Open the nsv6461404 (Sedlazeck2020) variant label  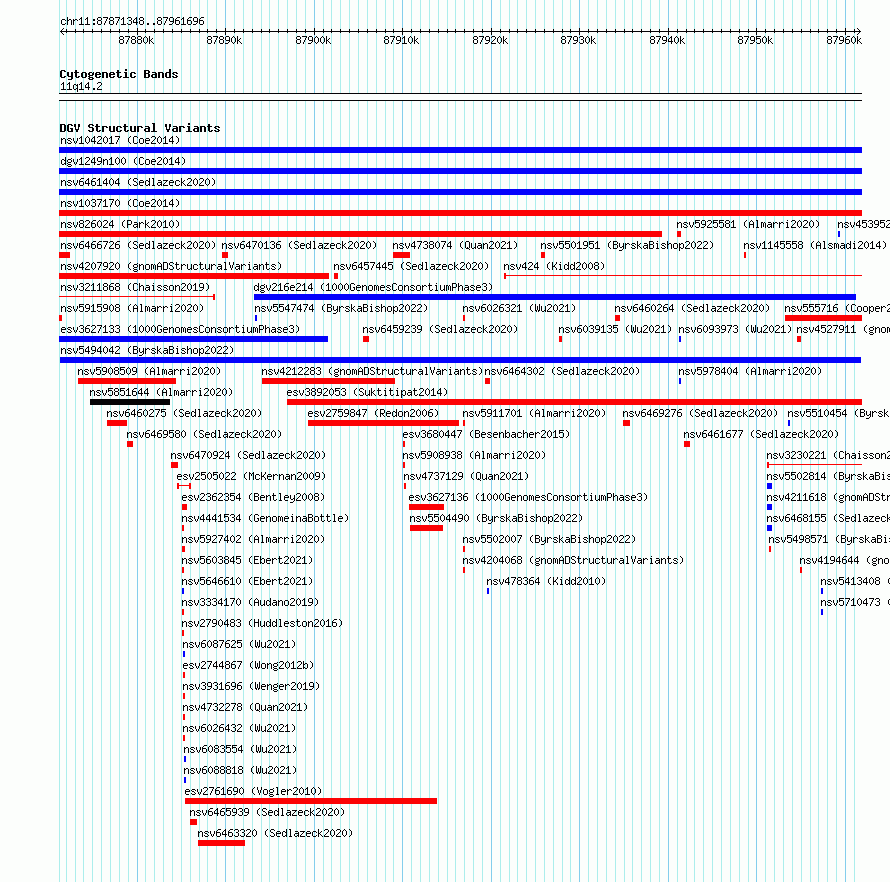tap(138, 182)
